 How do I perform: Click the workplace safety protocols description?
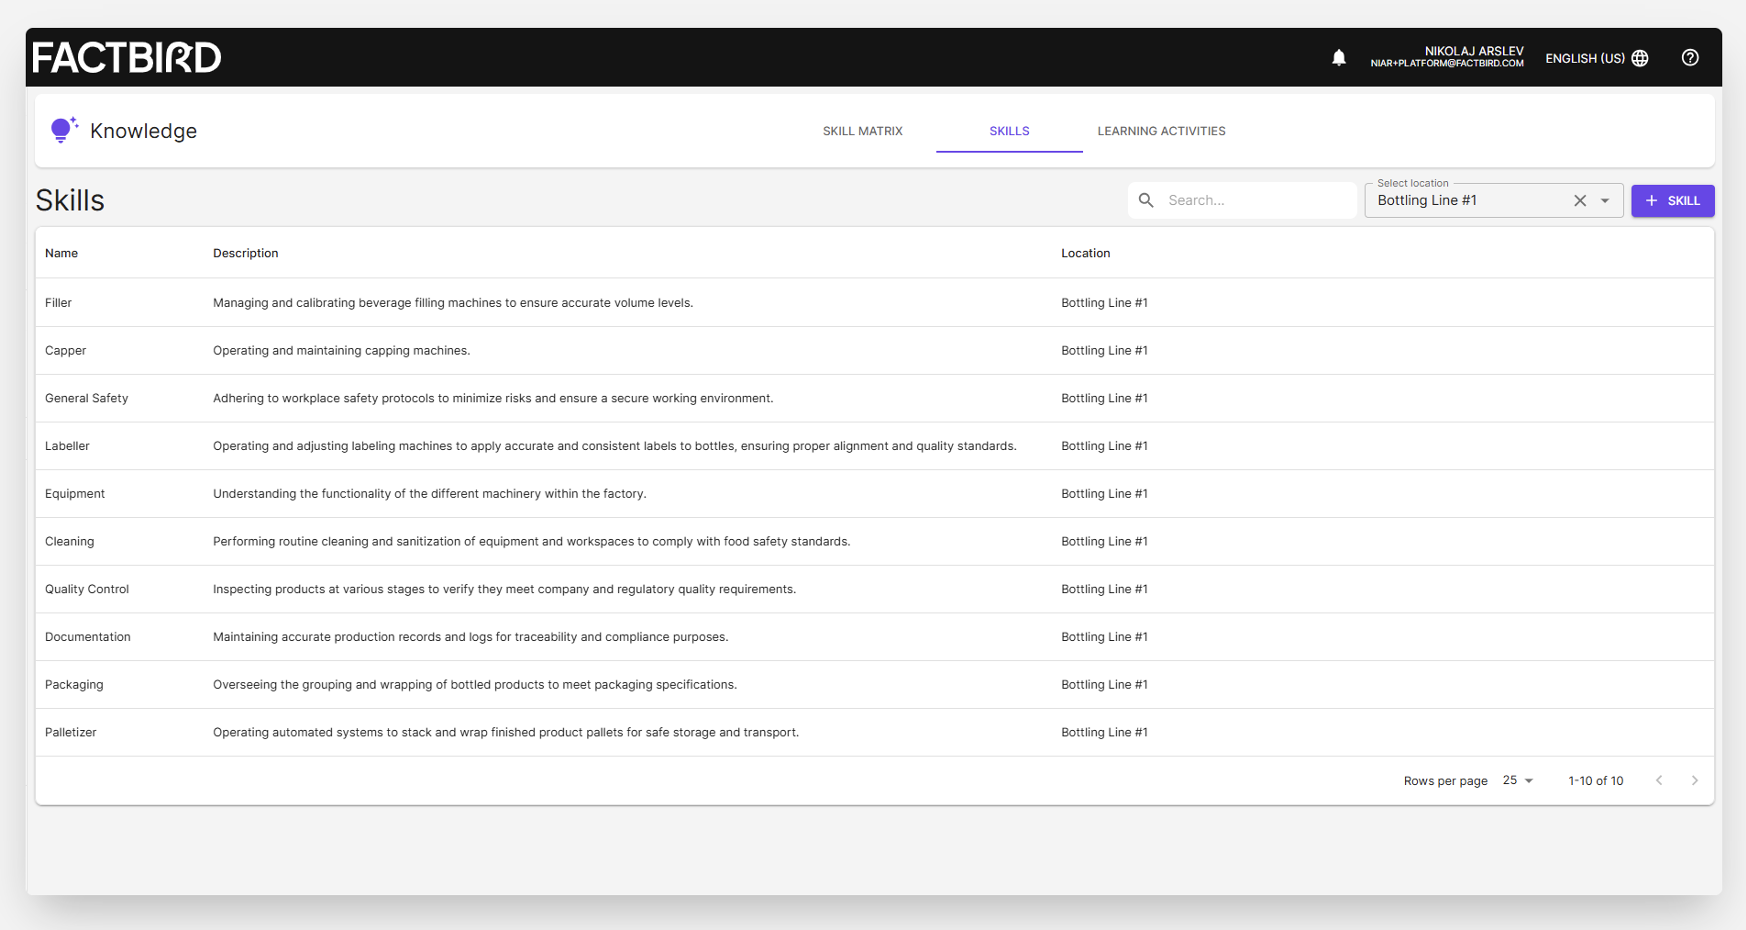[493, 398]
